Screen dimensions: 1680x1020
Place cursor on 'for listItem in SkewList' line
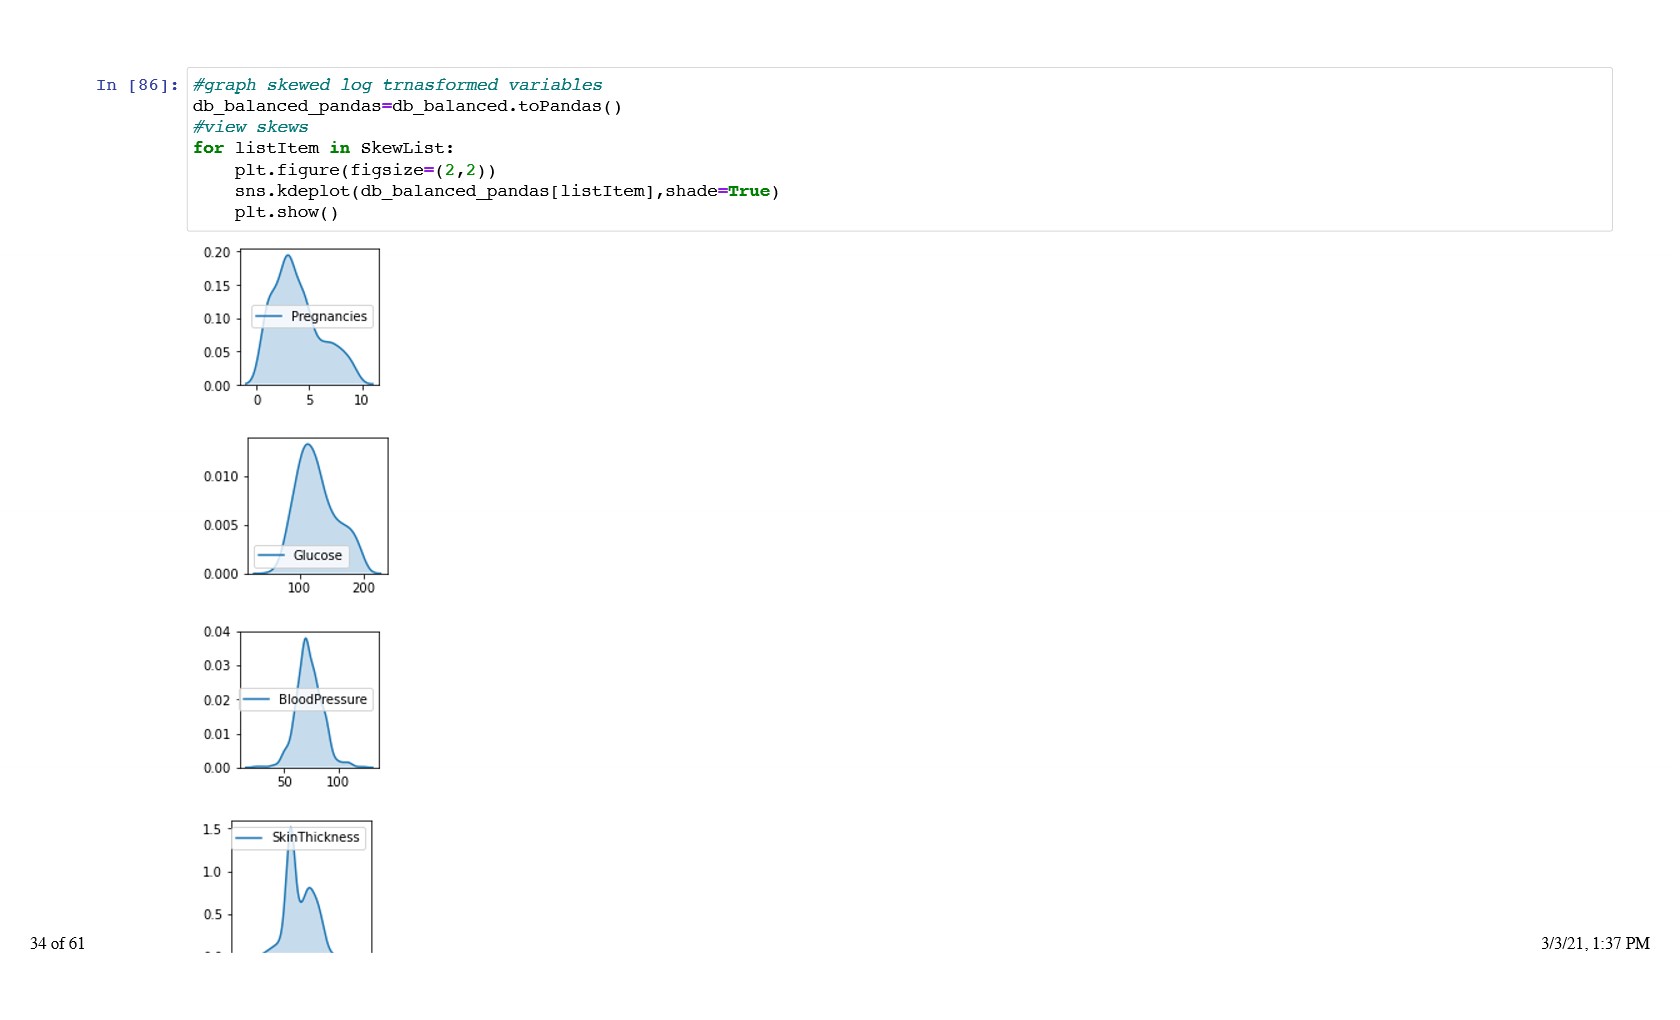click(323, 148)
